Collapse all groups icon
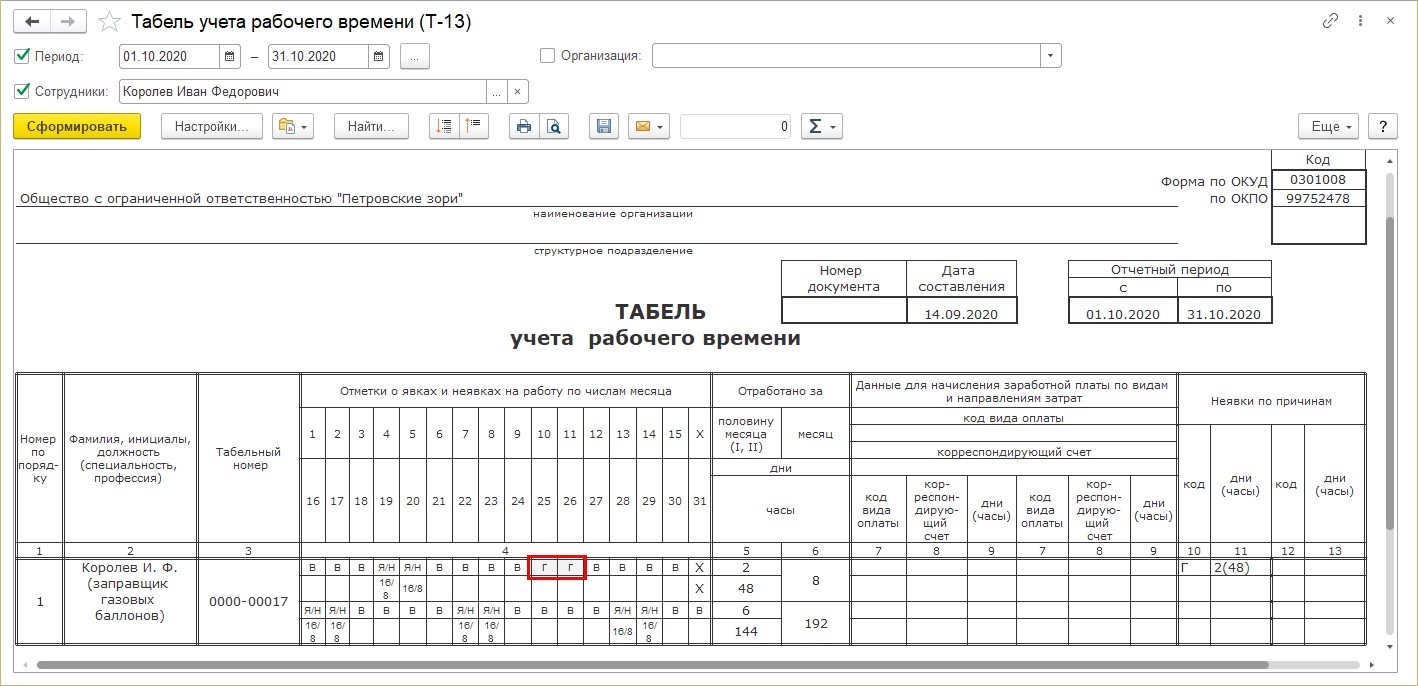Image resolution: width=1418 pixels, height=686 pixels. pos(474,126)
